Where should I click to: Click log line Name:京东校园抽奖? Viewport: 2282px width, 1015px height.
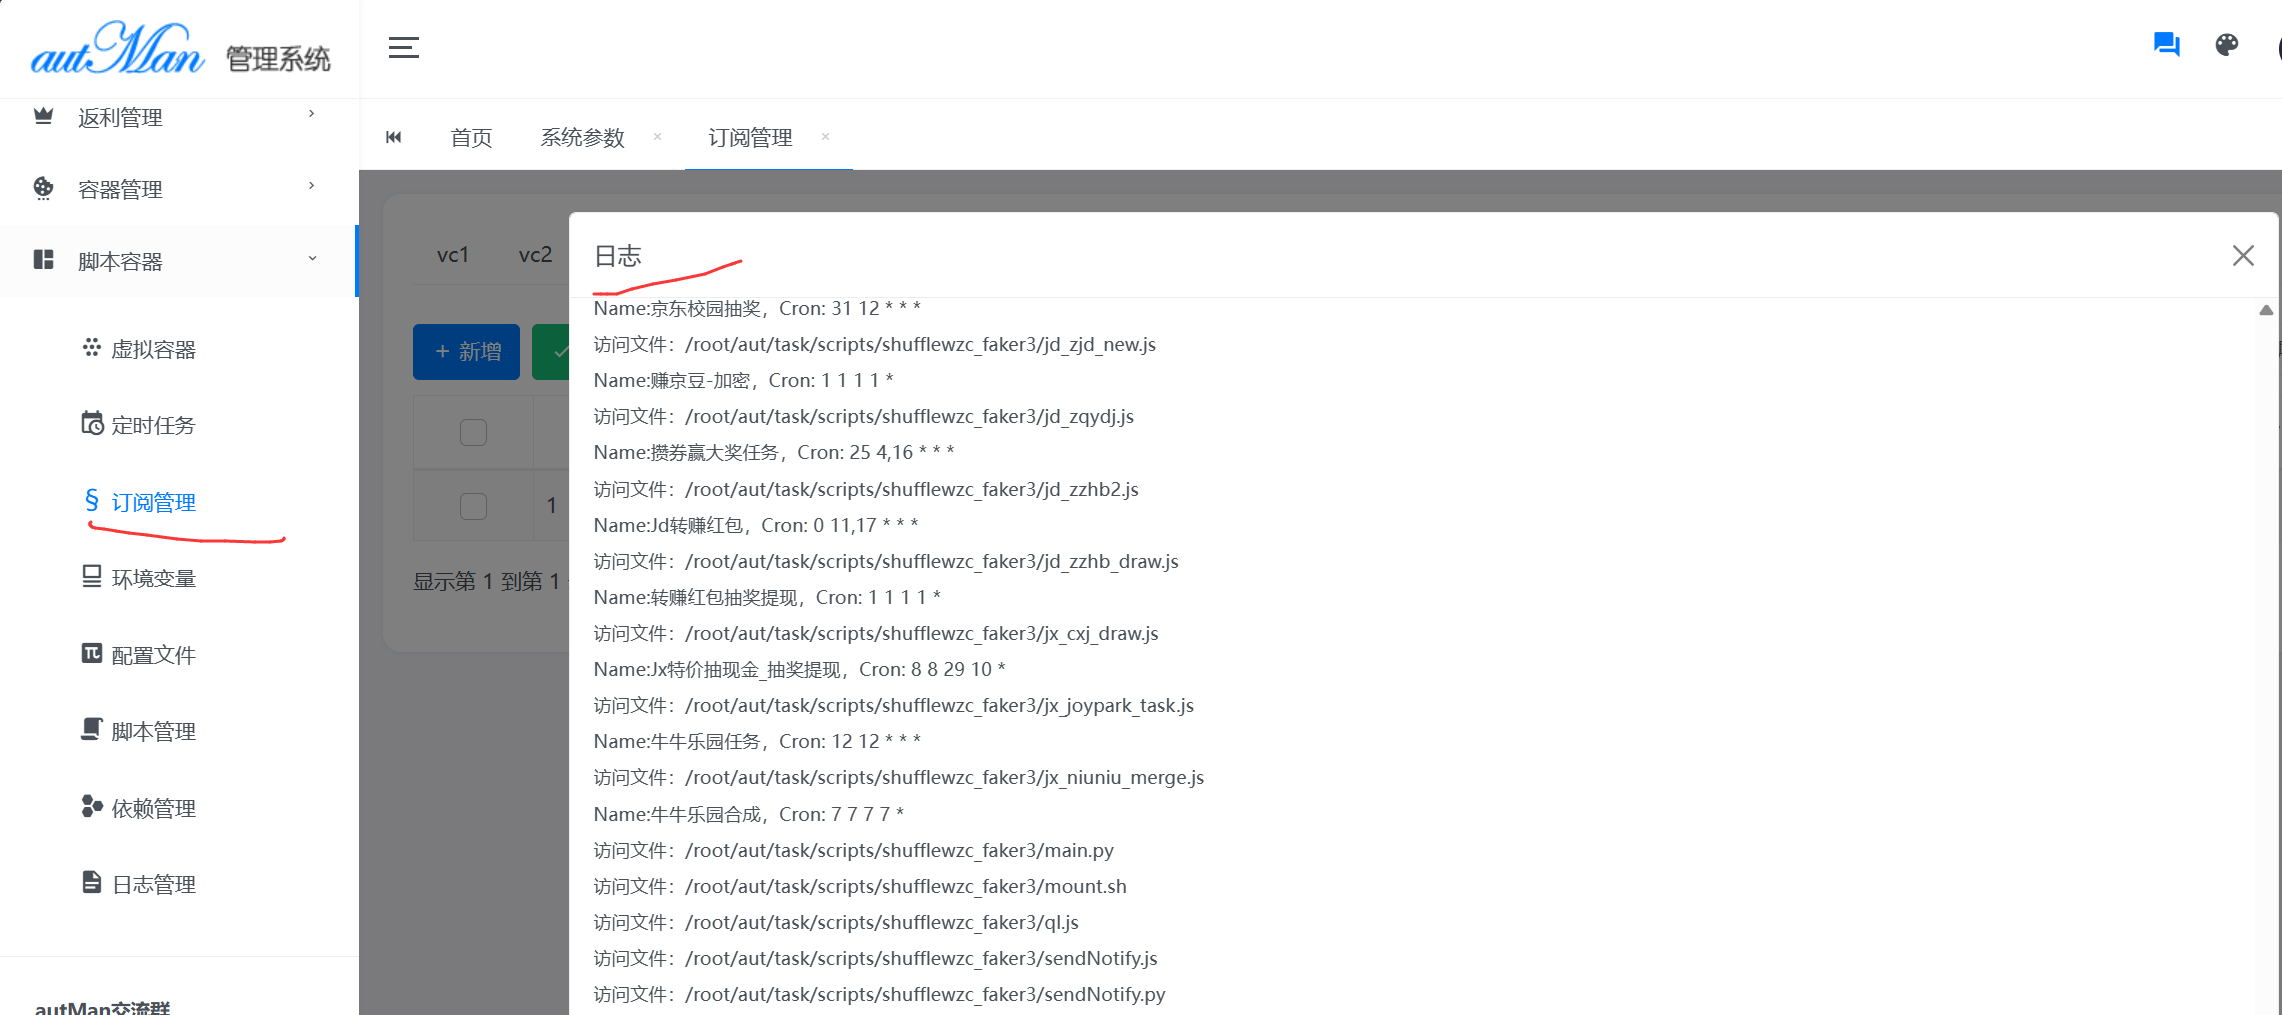(x=757, y=309)
